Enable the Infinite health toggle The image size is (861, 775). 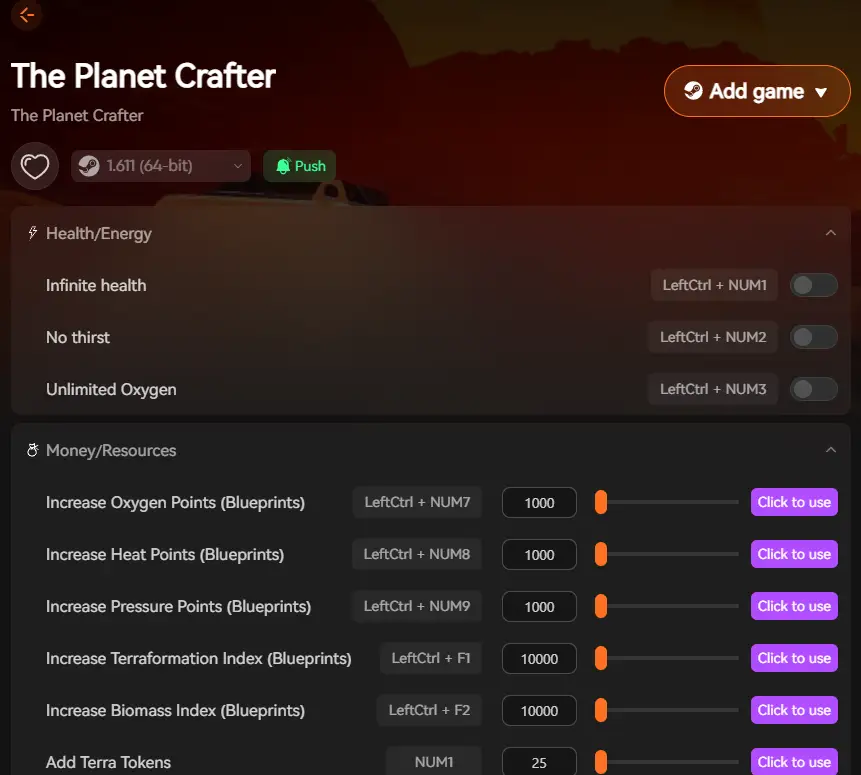click(813, 285)
